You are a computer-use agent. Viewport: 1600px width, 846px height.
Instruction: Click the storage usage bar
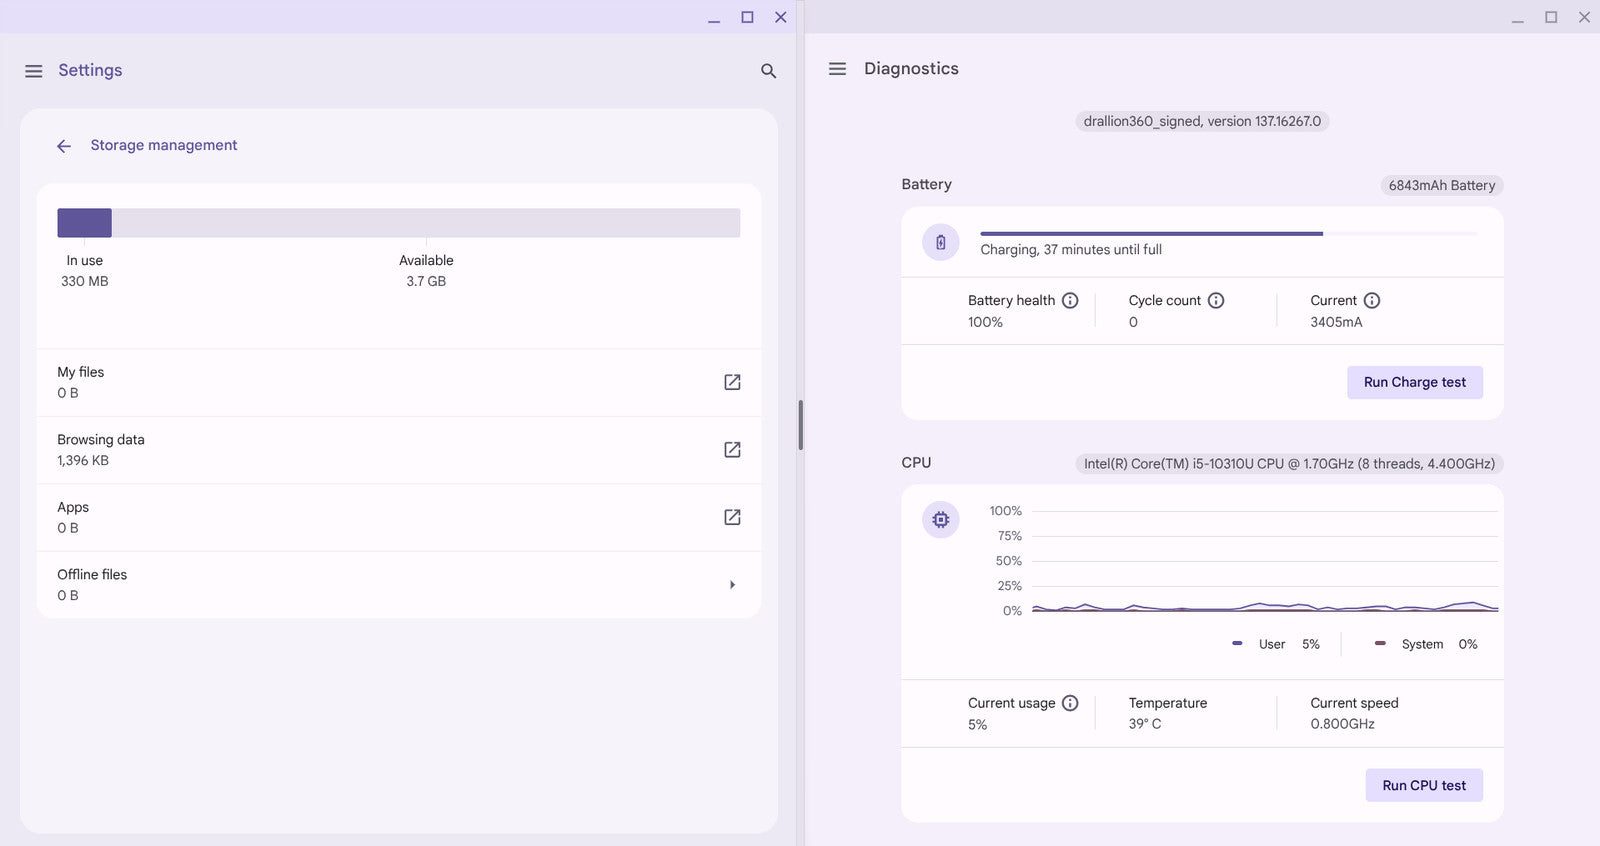[398, 223]
